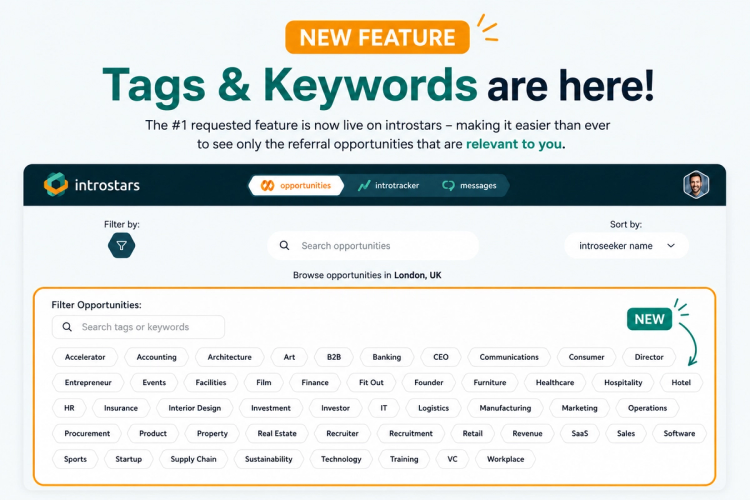
Task: Apply the Manufacturing tag filter
Action: (x=505, y=408)
